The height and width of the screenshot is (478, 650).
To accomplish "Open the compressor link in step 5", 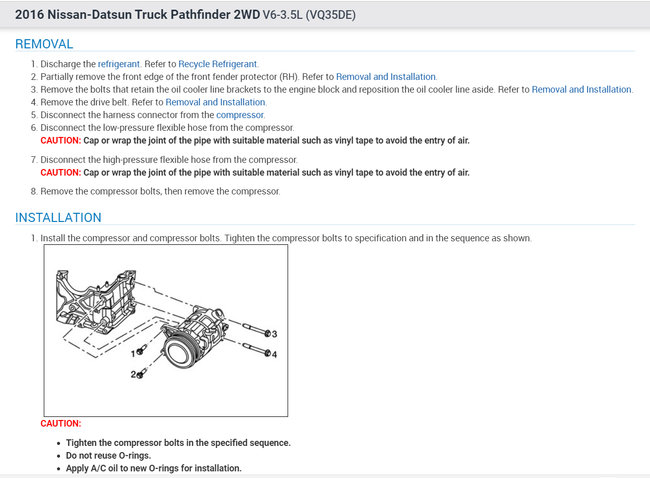I will (x=240, y=115).
